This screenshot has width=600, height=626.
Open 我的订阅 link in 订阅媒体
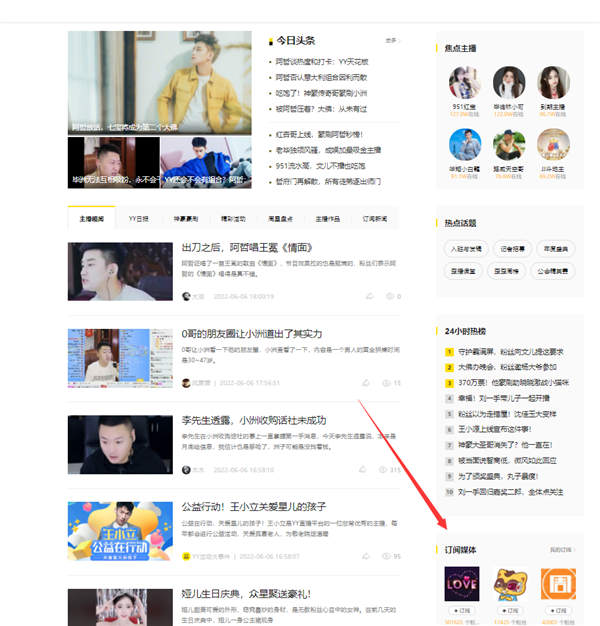tap(562, 550)
